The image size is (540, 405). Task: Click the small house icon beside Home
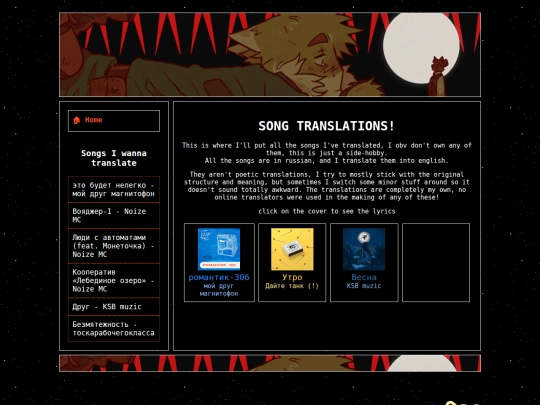[76, 120]
